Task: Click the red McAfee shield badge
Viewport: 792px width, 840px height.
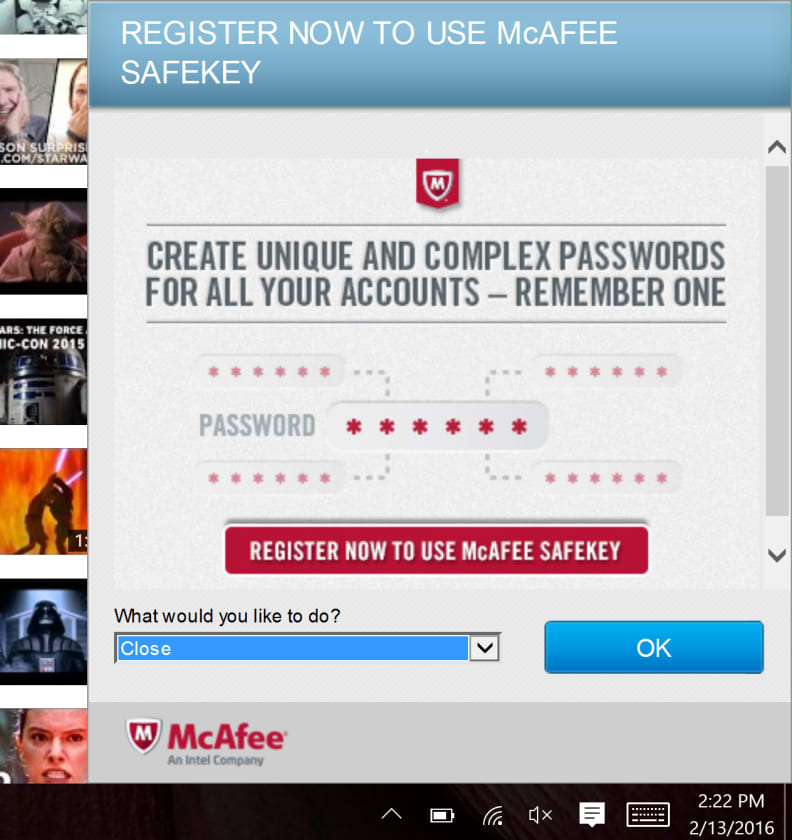Action: [x=437, y=183]
